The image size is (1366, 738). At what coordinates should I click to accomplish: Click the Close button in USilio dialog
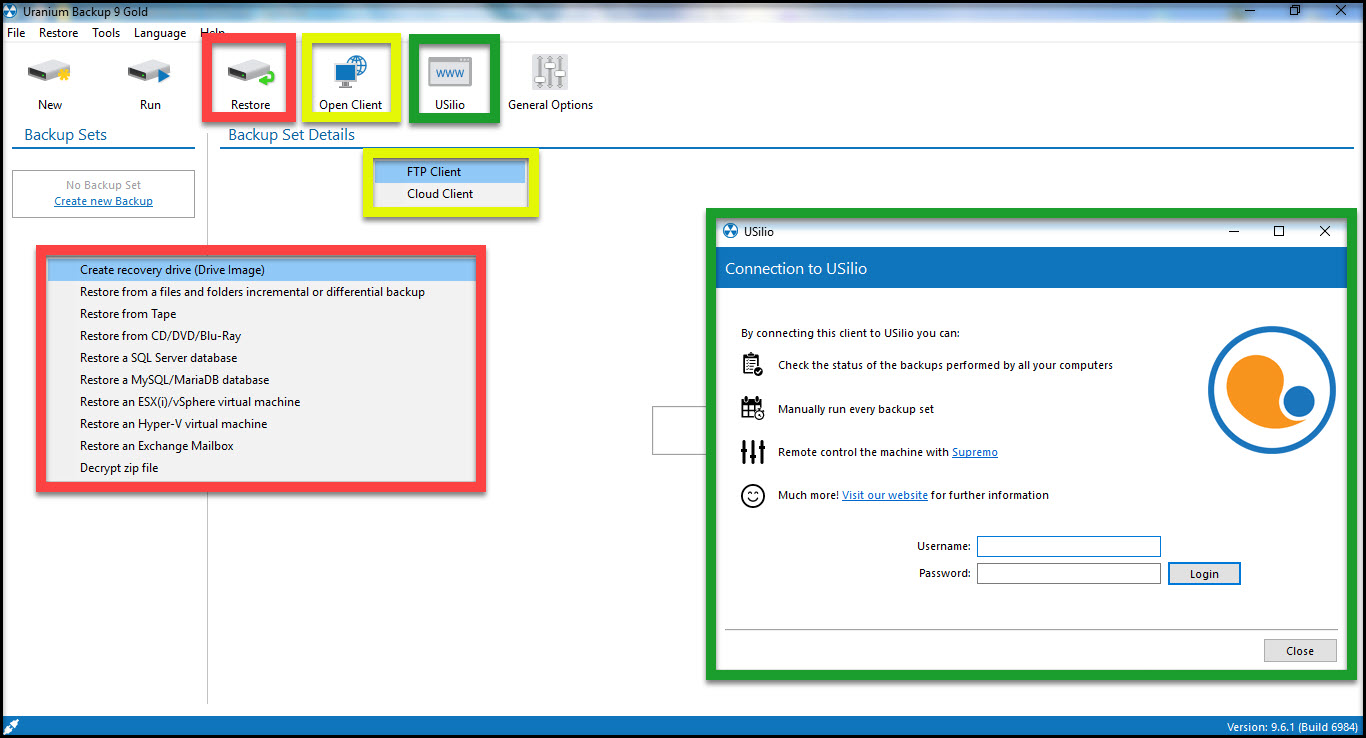click(1300, 651)
